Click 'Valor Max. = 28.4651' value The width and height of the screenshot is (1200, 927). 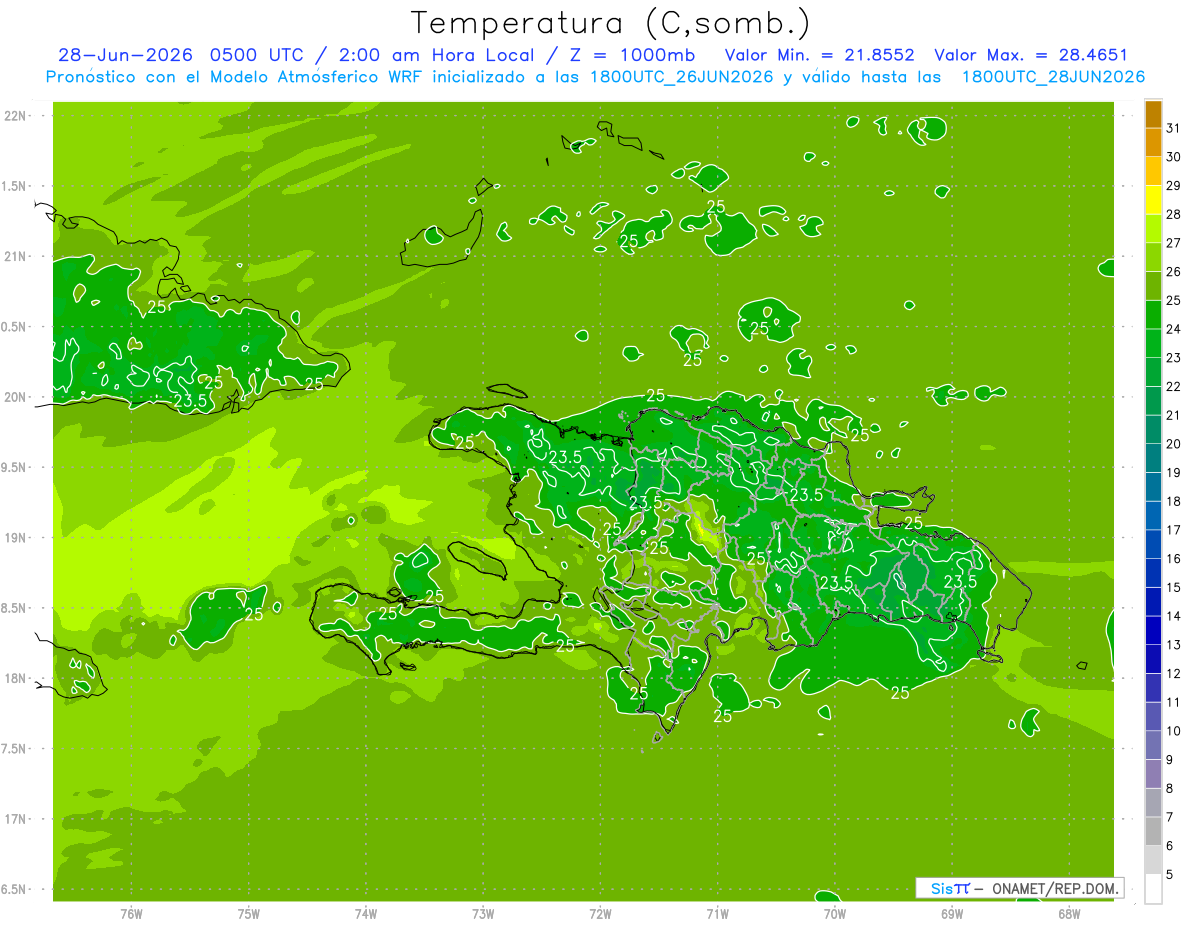(x=1031, y=55)
